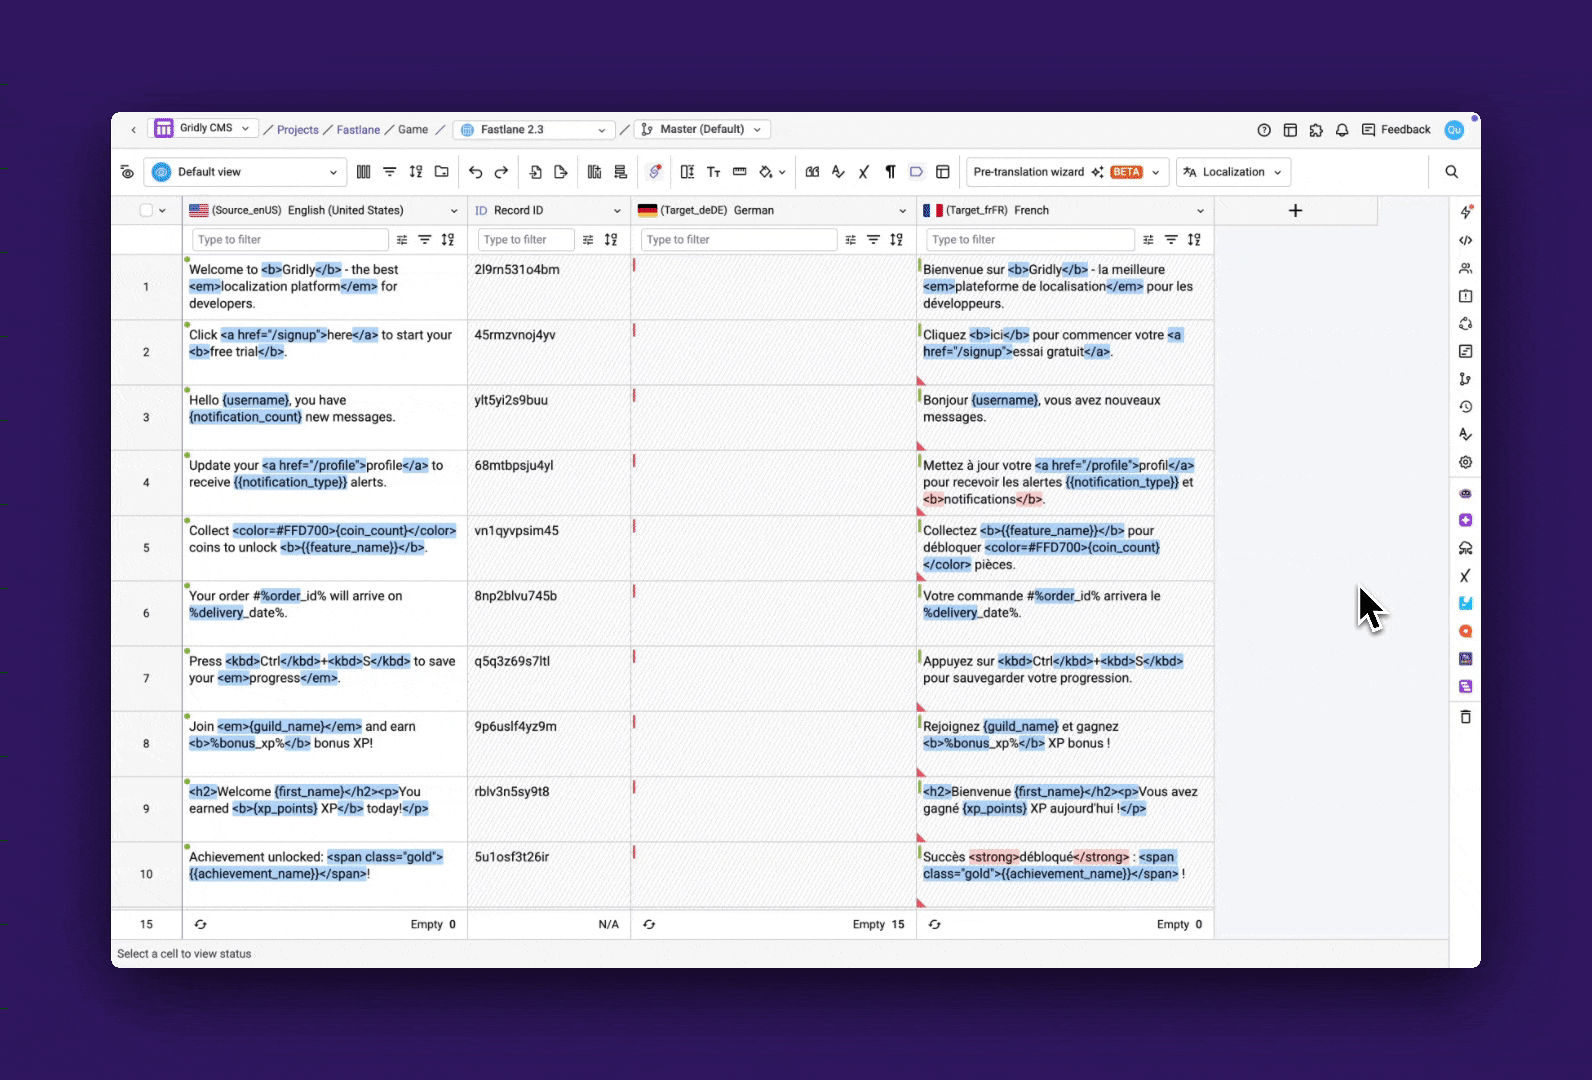Tick the select-all rows checkbox
The image size is (1592, 1080).
coord(146,210)
